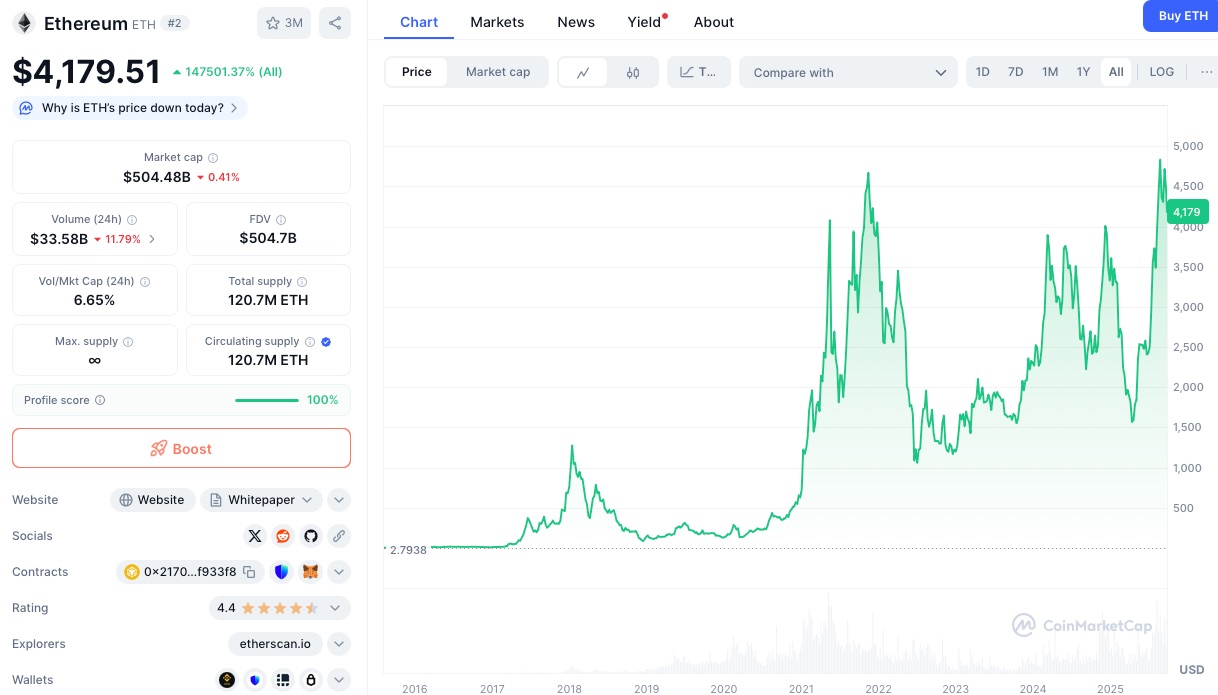Screen dimensions: 1218x695
Task: Expand more Contracts chevron
Action: tap(339, 572)
